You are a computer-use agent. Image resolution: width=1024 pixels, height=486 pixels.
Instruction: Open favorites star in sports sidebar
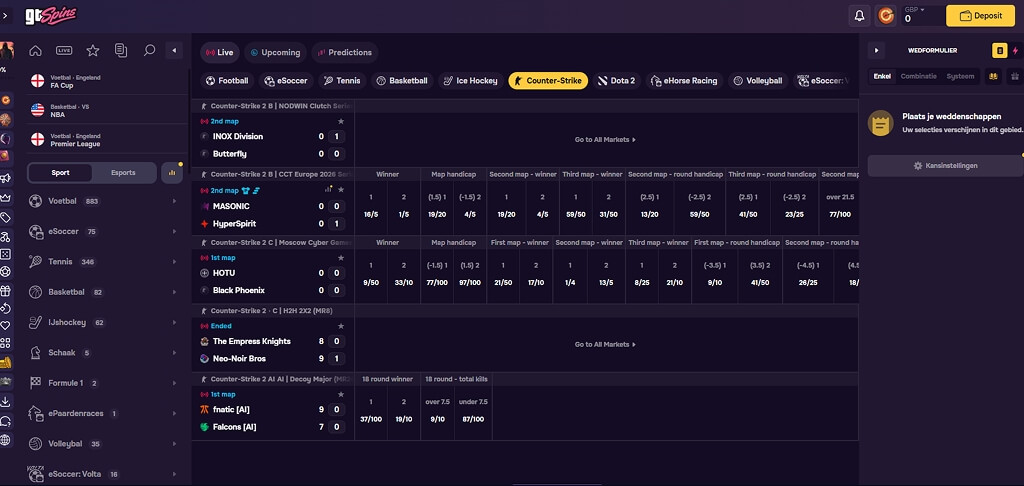93,50
